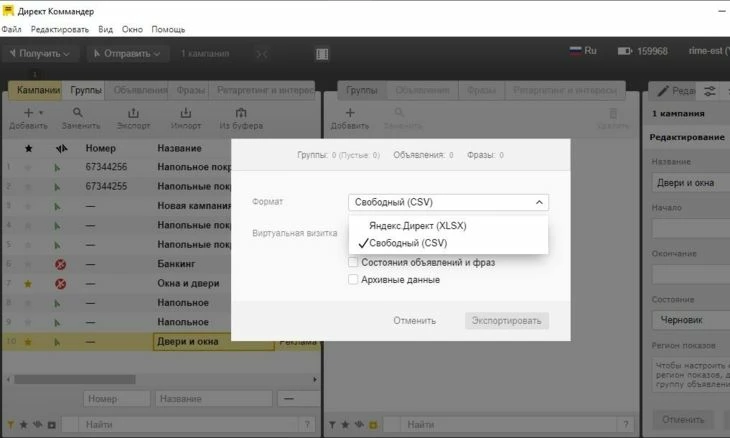The image size is (730, 438).
Task: Click the sliders settings icon in the right panel
Action: tap(710, 91)
